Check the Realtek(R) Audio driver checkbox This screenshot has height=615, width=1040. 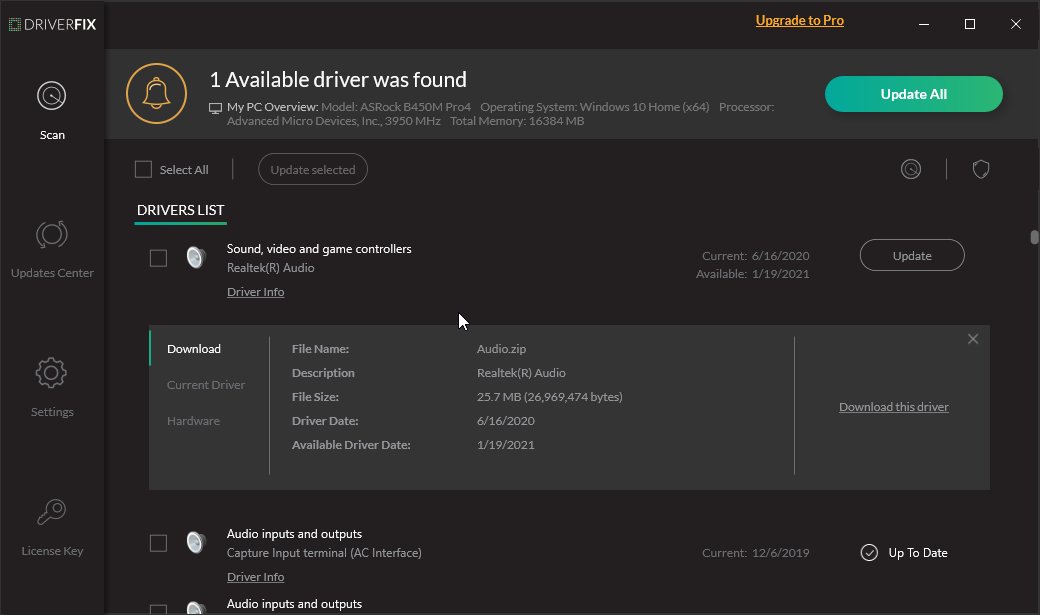point(158,257)
